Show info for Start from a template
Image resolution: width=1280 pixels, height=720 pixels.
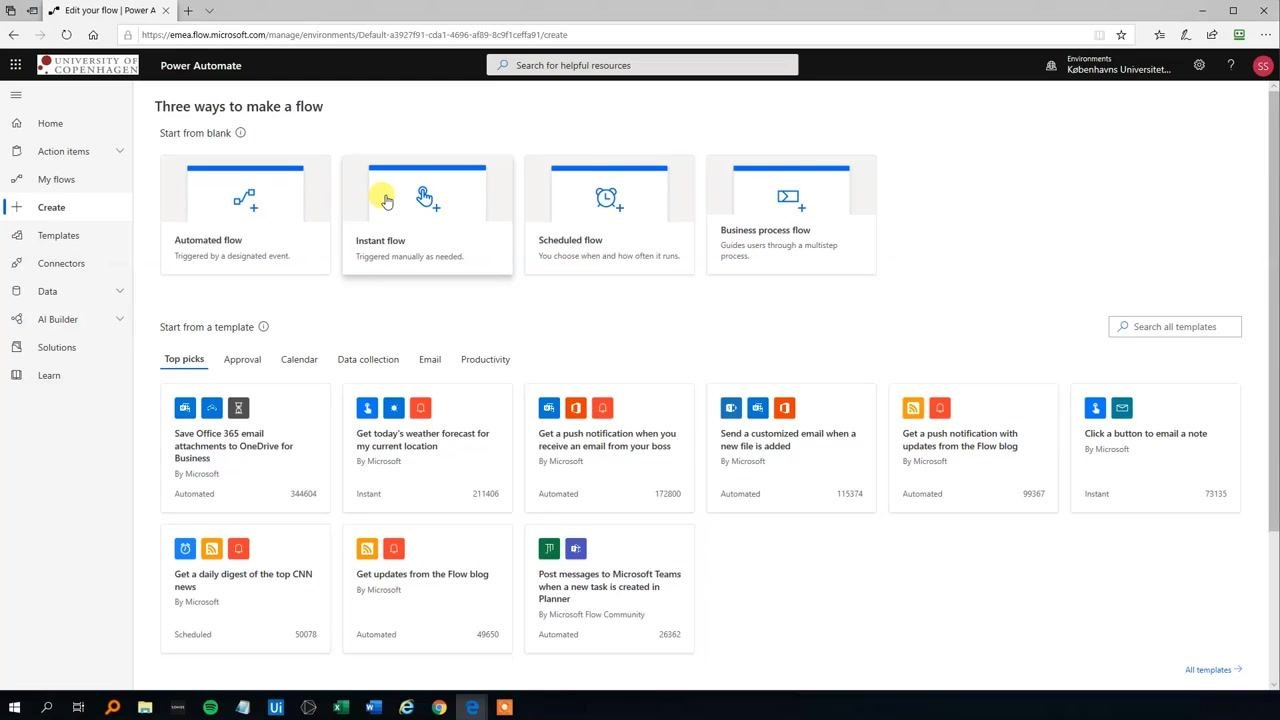click(263, 326)
